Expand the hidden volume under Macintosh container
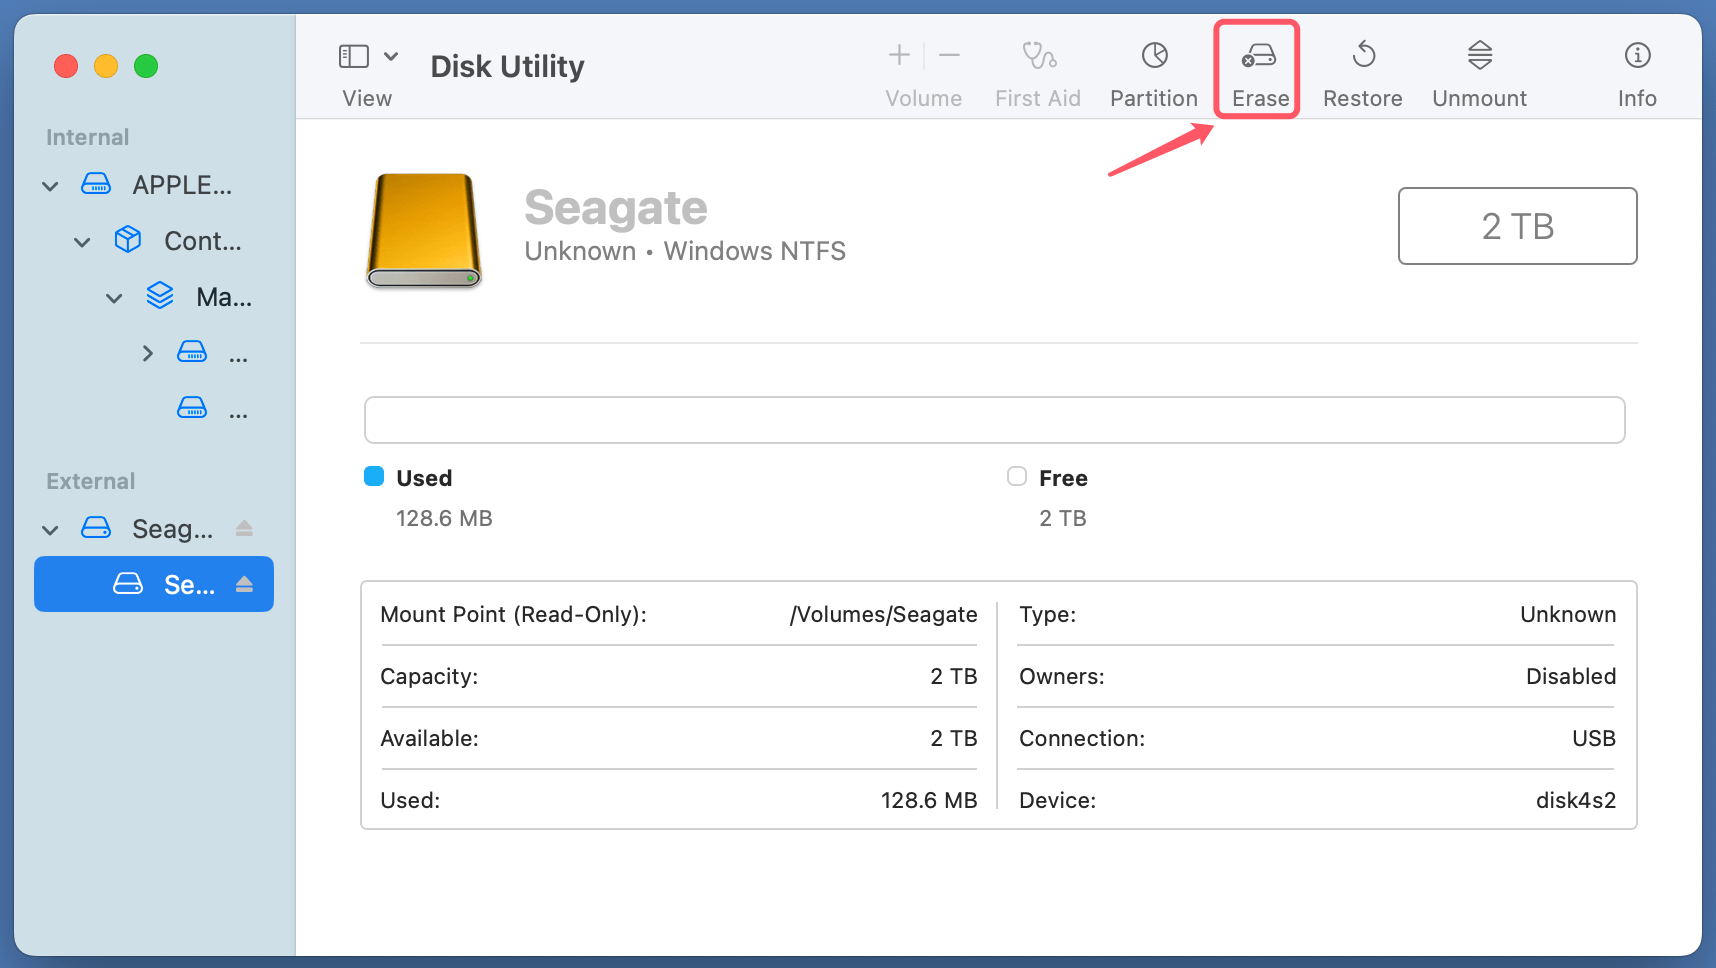The image size is (1716, 968). pos(147,352)
